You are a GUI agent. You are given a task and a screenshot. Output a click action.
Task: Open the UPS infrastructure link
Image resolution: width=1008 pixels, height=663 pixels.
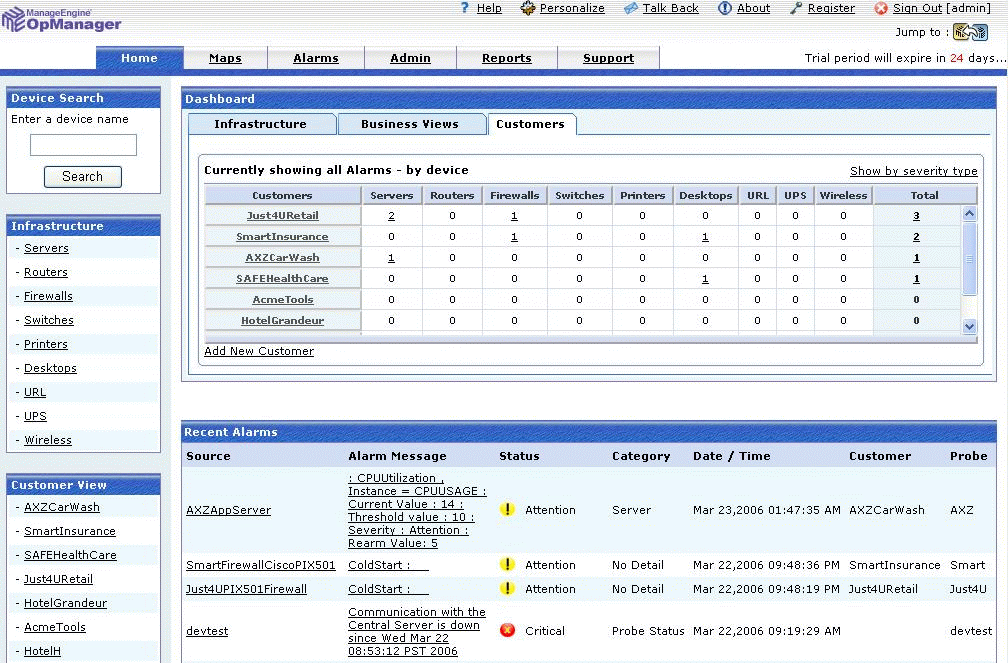35,416
